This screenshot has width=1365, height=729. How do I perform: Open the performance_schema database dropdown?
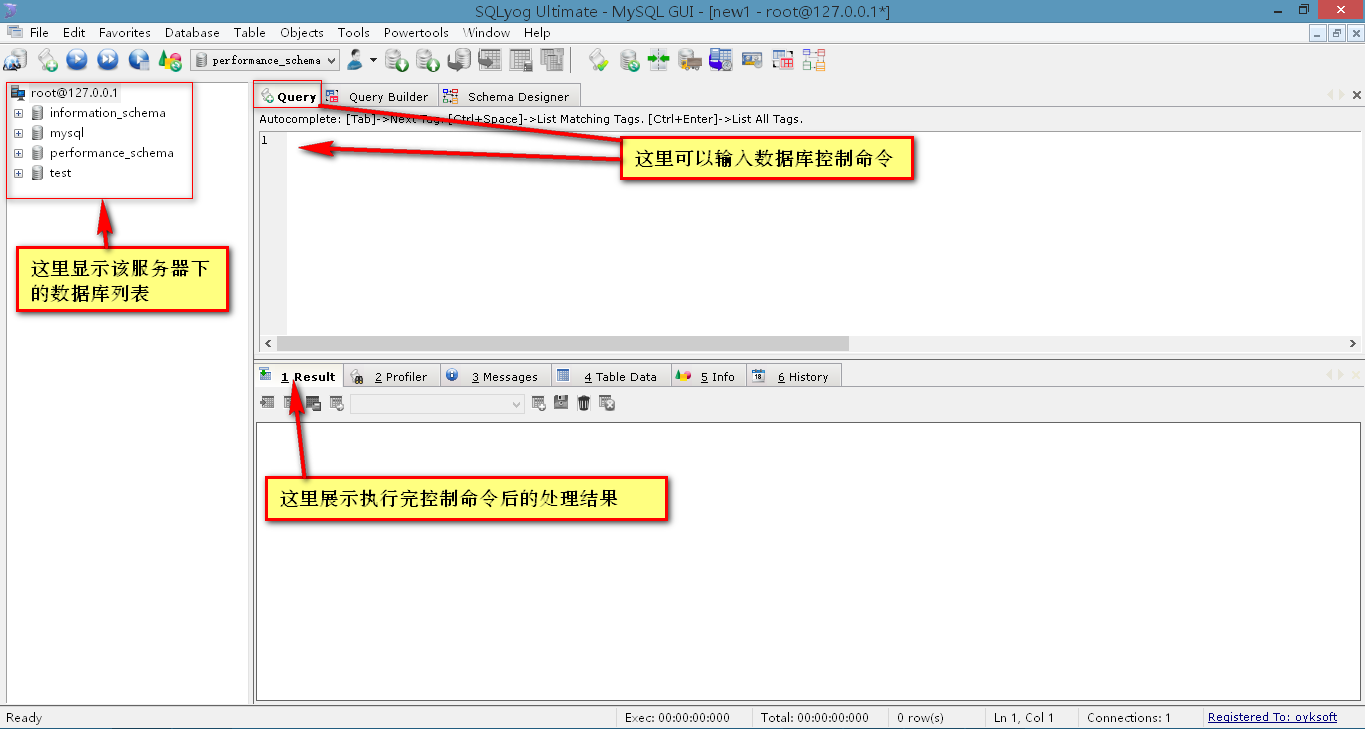tap(265, 60)
